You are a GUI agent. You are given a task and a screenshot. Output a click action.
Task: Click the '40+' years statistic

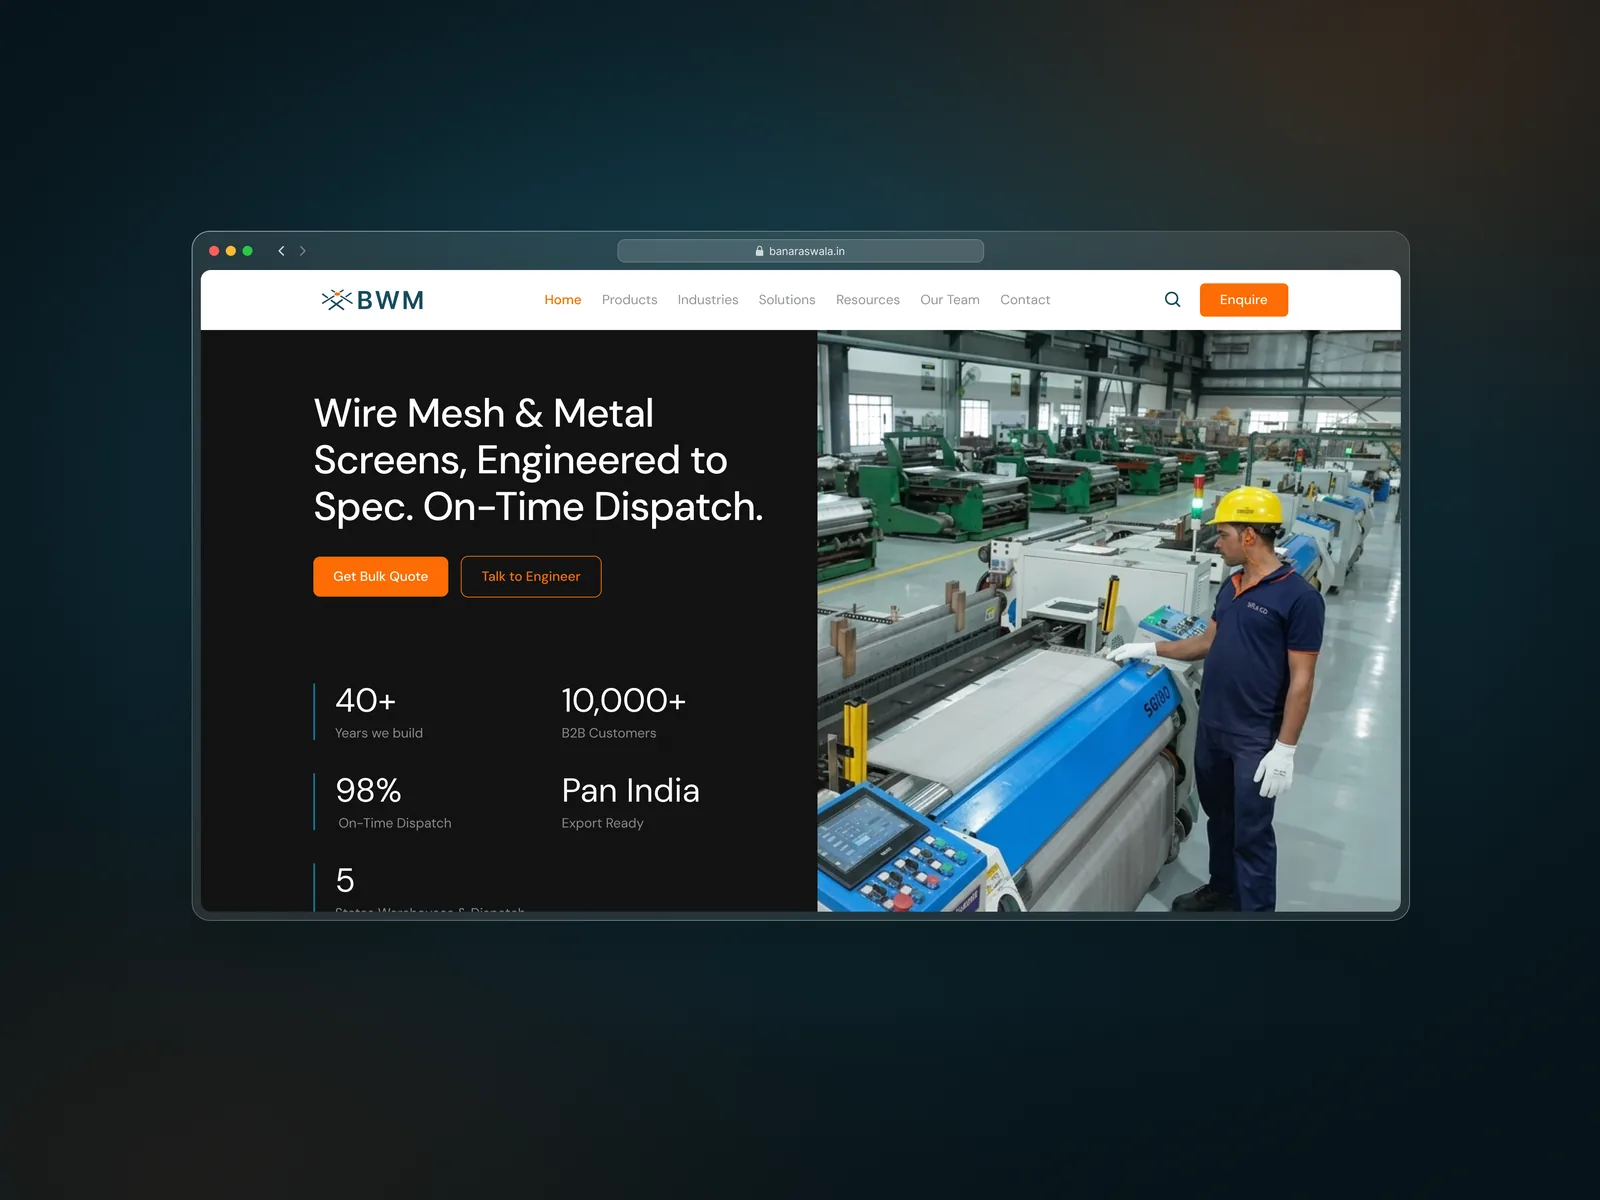pos(366,701)
